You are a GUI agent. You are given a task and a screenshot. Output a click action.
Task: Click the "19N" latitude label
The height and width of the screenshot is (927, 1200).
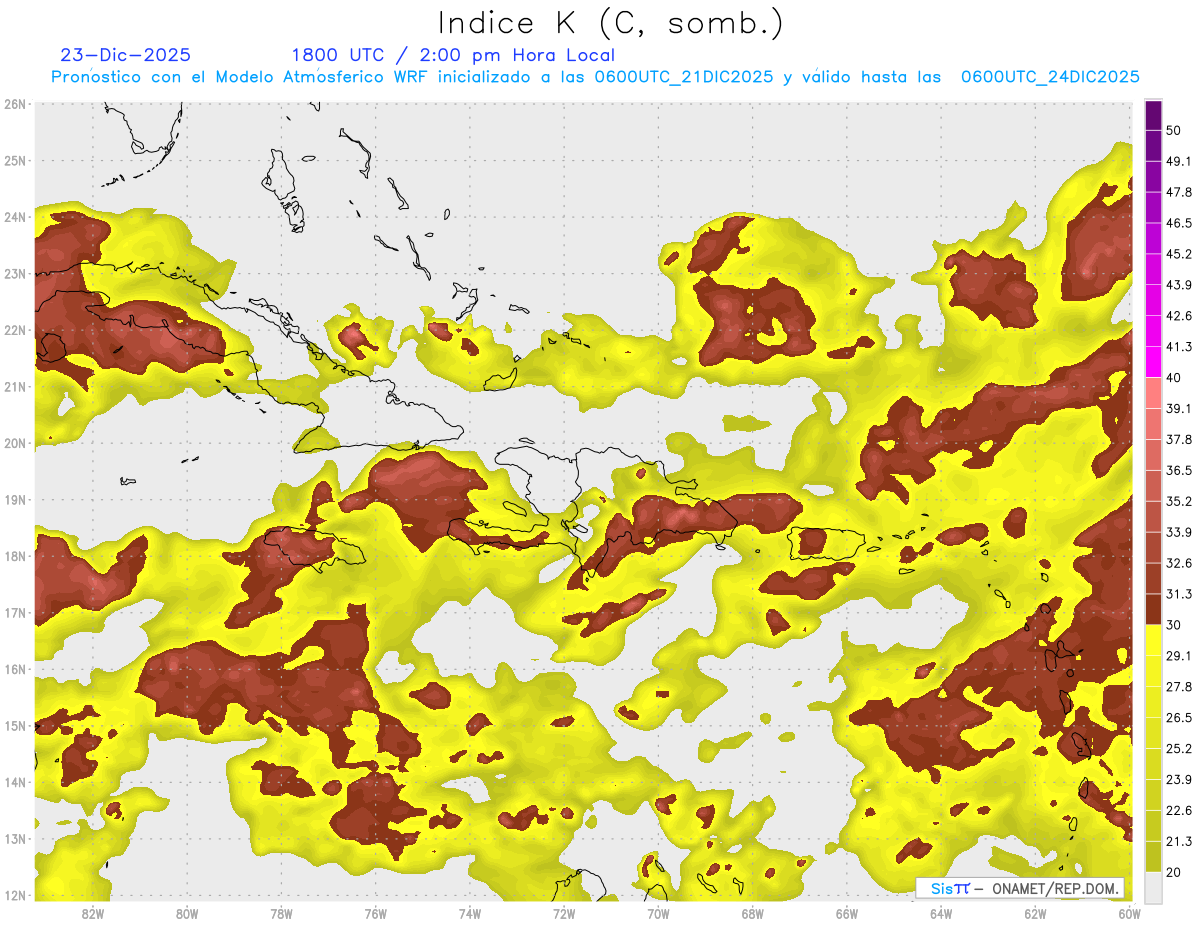pos(15,499)
